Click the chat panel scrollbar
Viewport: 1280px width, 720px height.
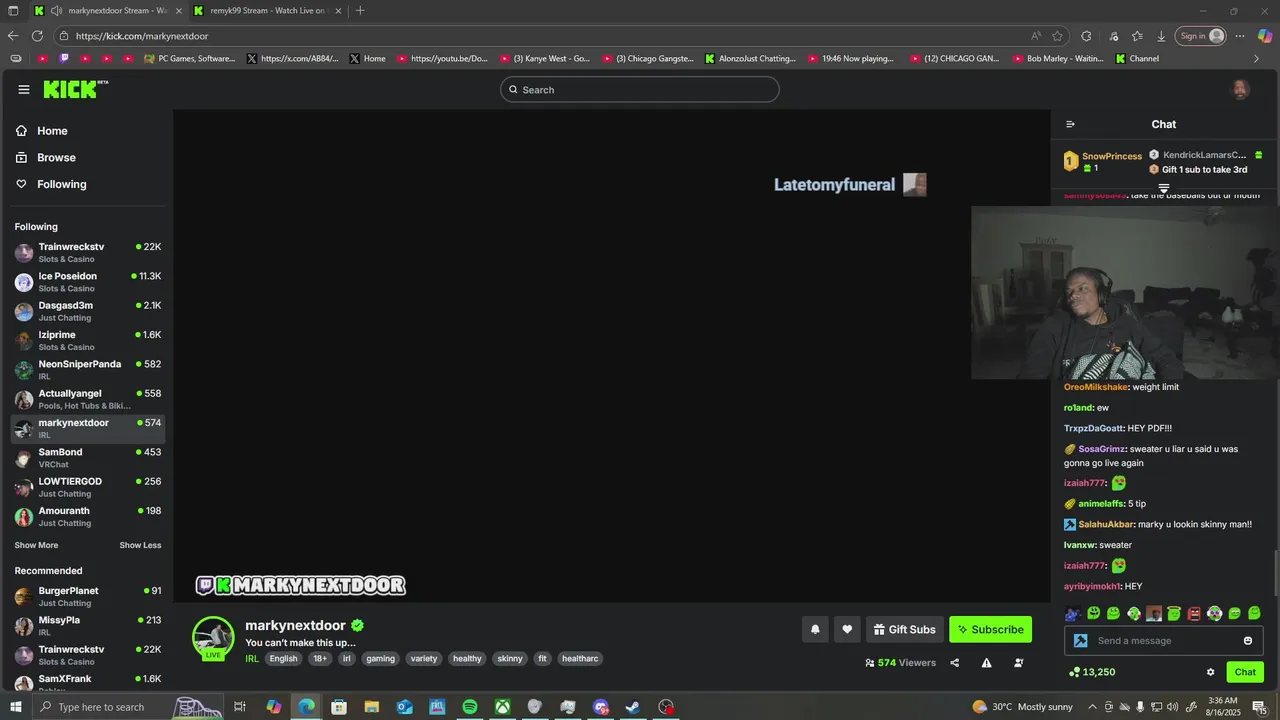1275,572
